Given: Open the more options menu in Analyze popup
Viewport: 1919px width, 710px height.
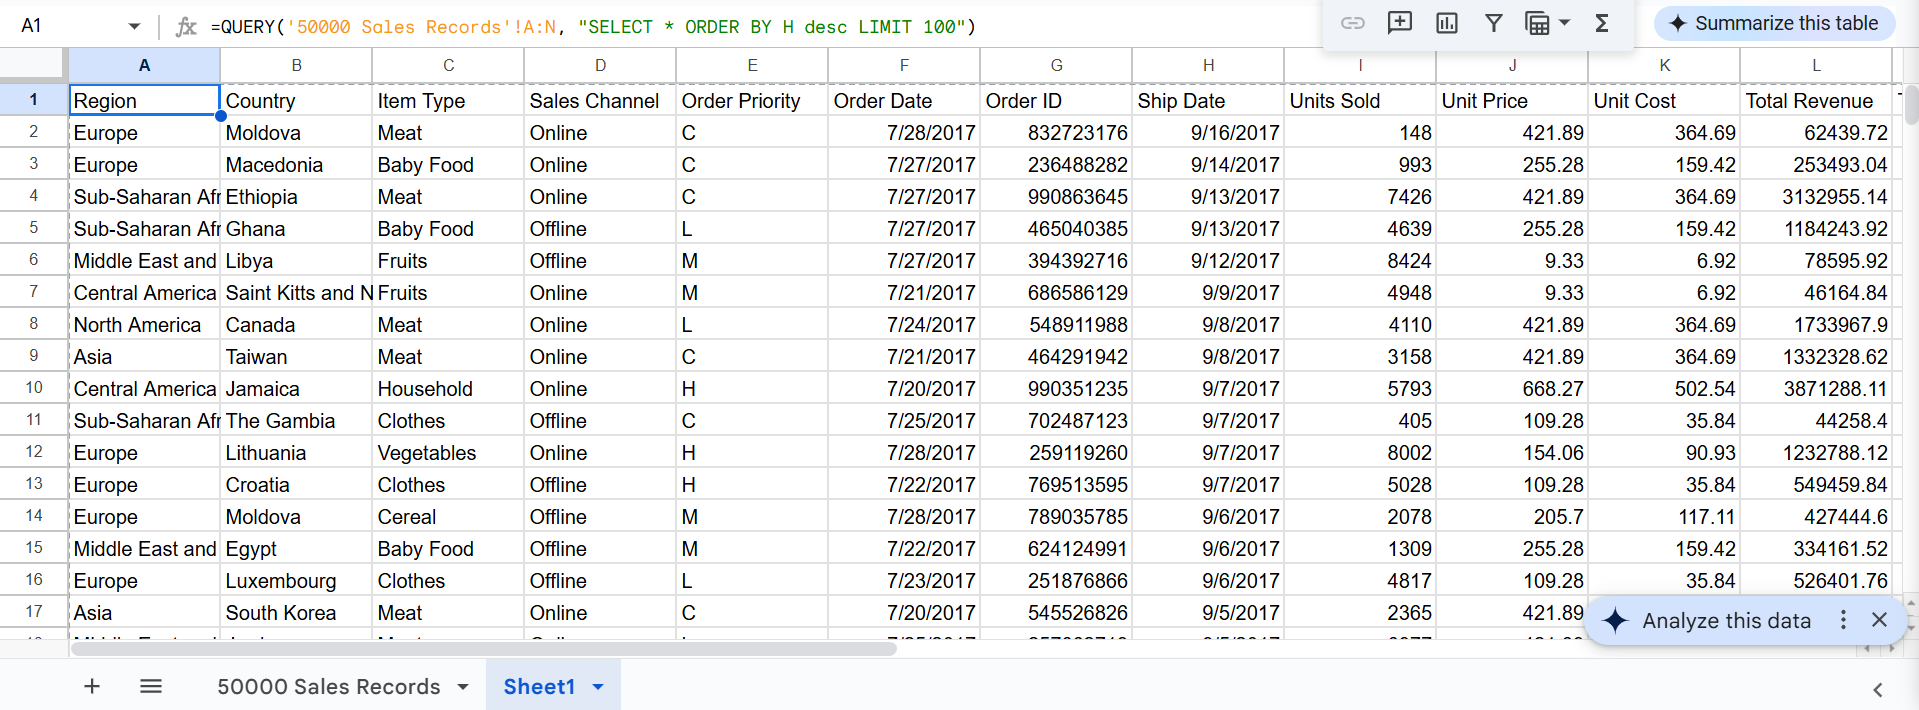Looking at the screenshot, I should pos(1843,620).
